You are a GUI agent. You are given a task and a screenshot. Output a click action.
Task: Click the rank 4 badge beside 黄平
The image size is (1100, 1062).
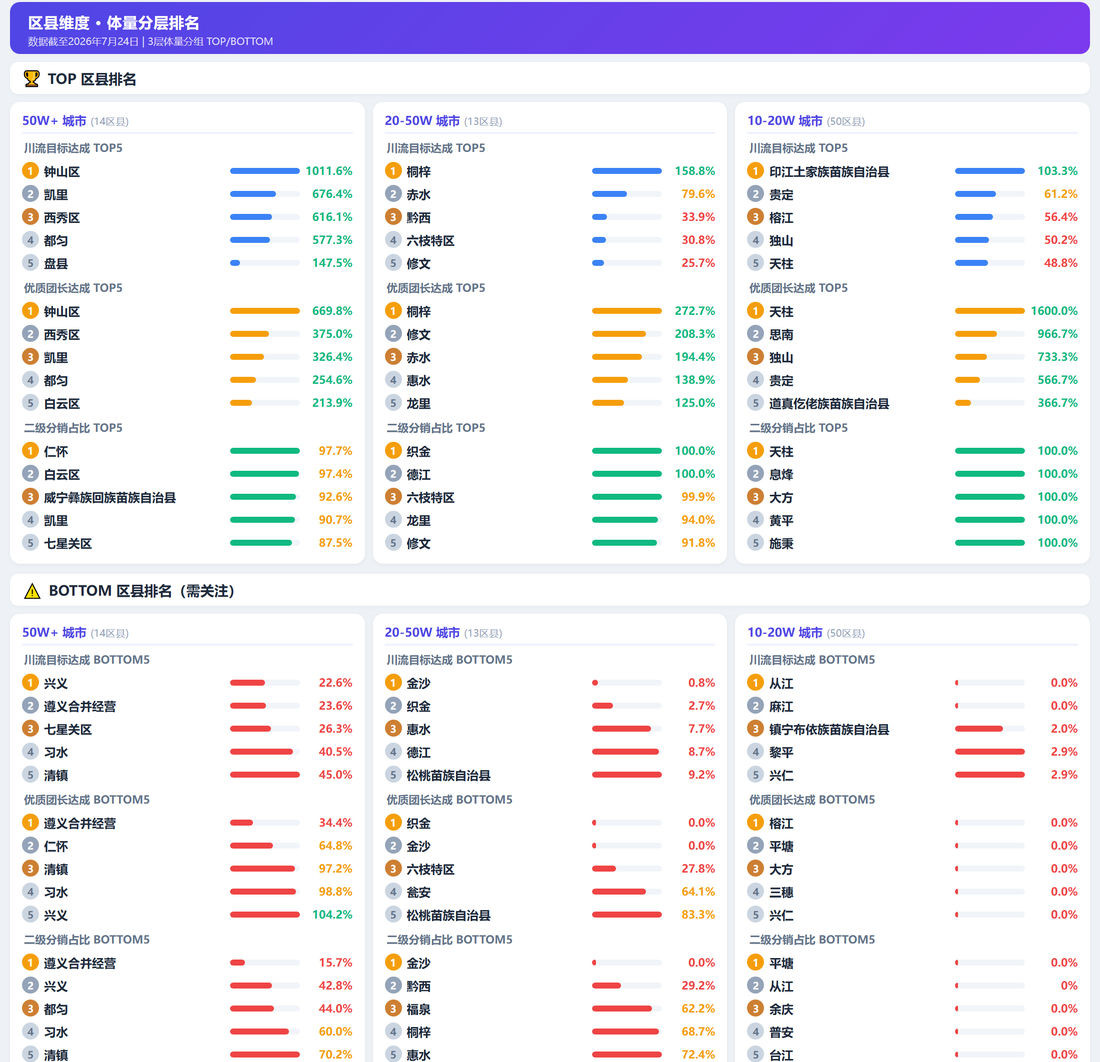coord(755,520)
